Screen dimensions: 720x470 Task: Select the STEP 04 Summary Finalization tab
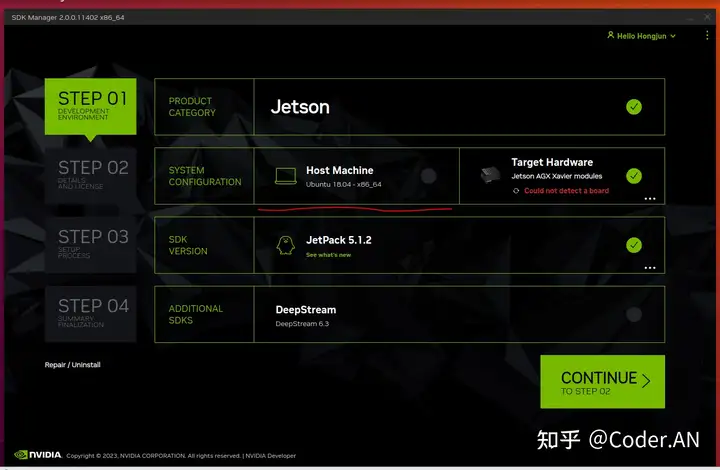[90, 314]
